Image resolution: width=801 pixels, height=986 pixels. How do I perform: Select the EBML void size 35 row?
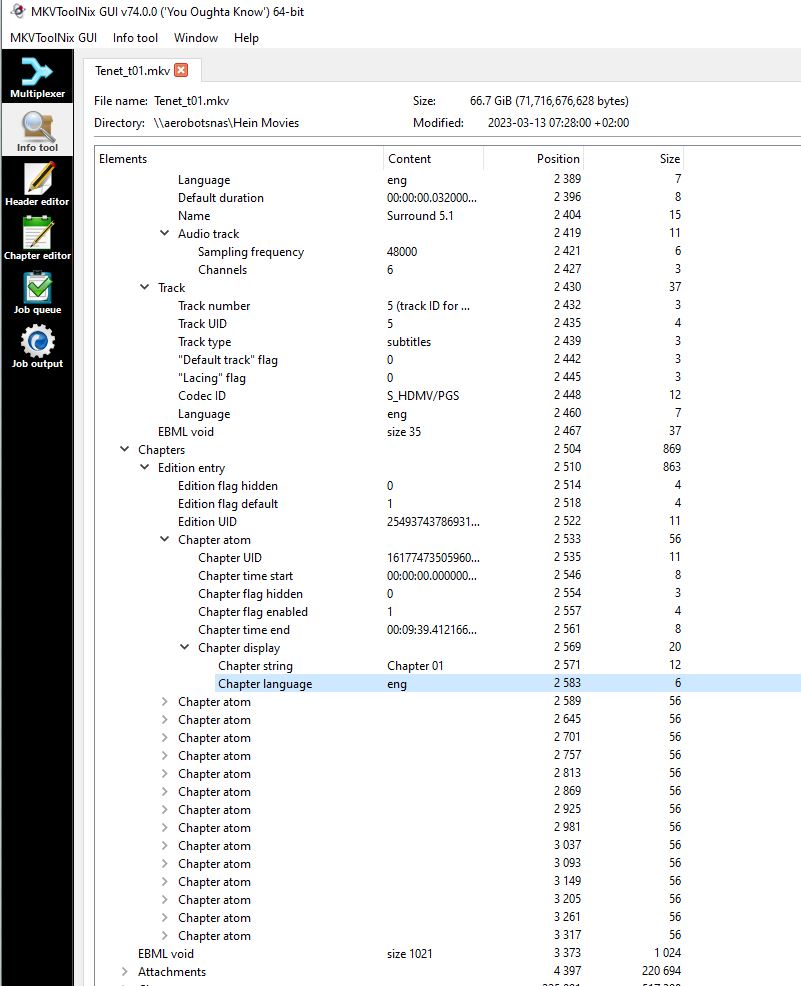tap(448, 431)
